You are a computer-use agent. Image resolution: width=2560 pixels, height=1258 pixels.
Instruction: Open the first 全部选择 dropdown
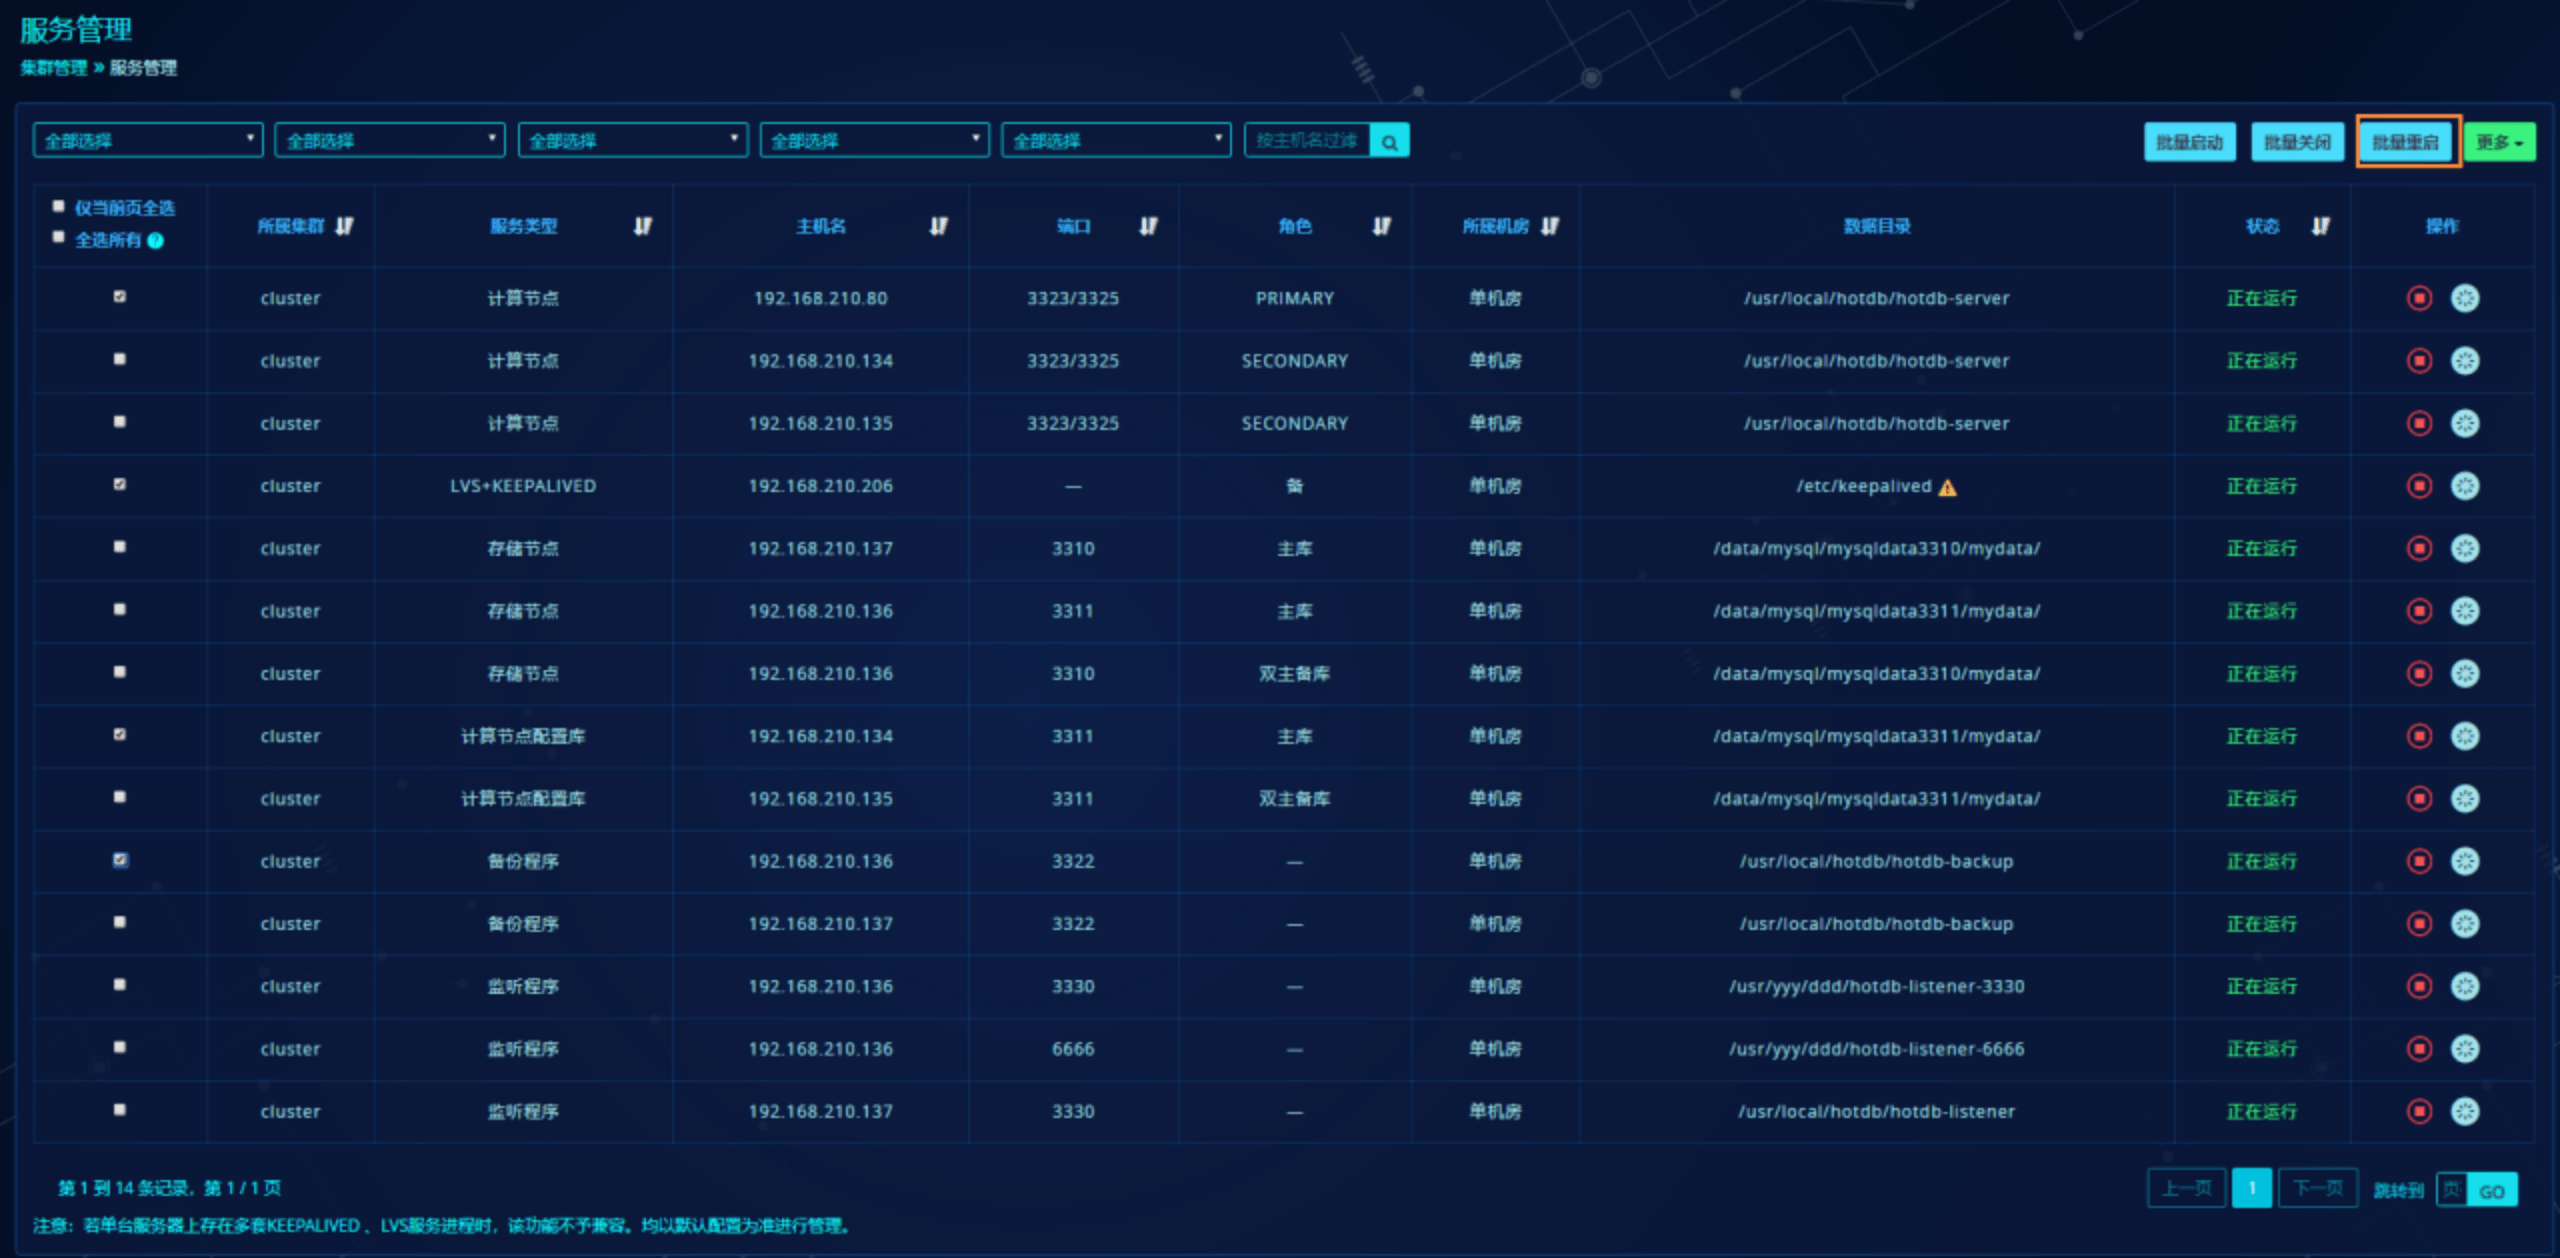(148, 140)
